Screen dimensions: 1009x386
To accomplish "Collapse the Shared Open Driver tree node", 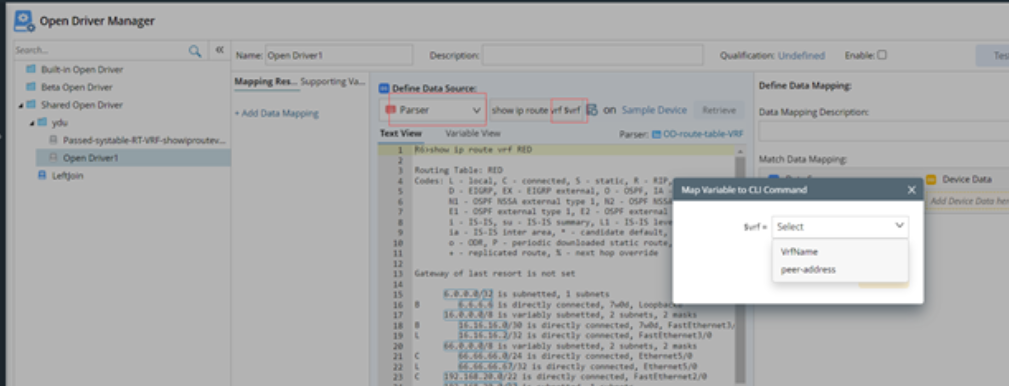I will (x=21, y=105).
